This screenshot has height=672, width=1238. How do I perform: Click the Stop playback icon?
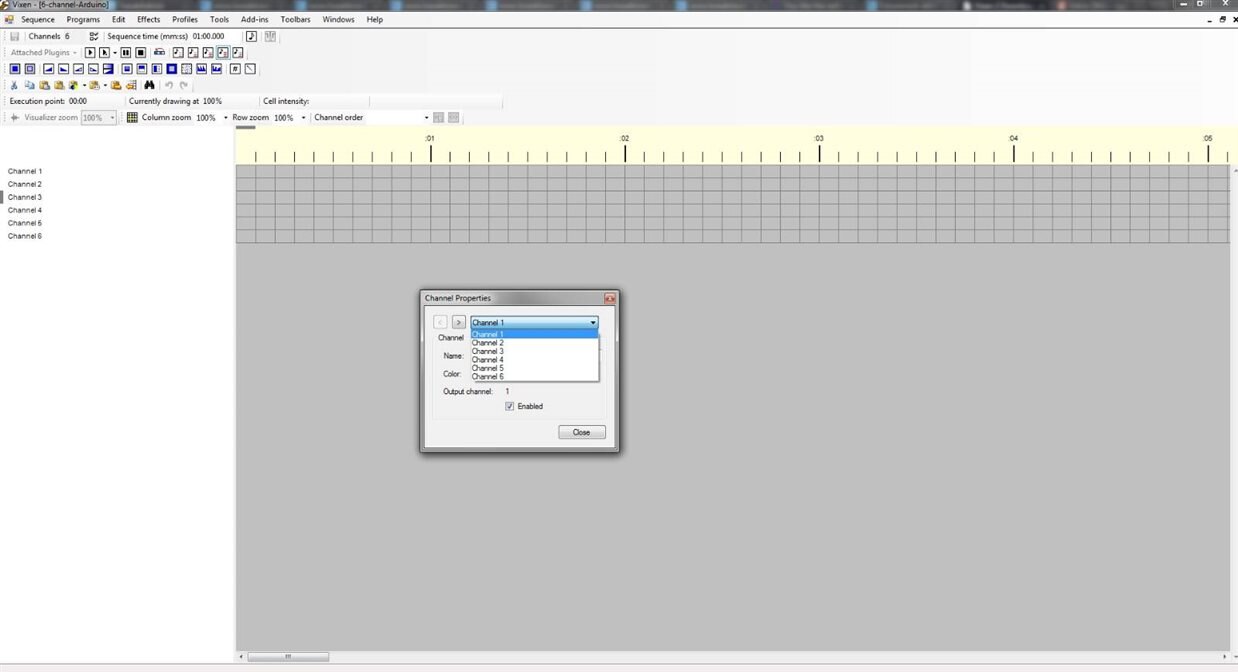pos(141,52)
